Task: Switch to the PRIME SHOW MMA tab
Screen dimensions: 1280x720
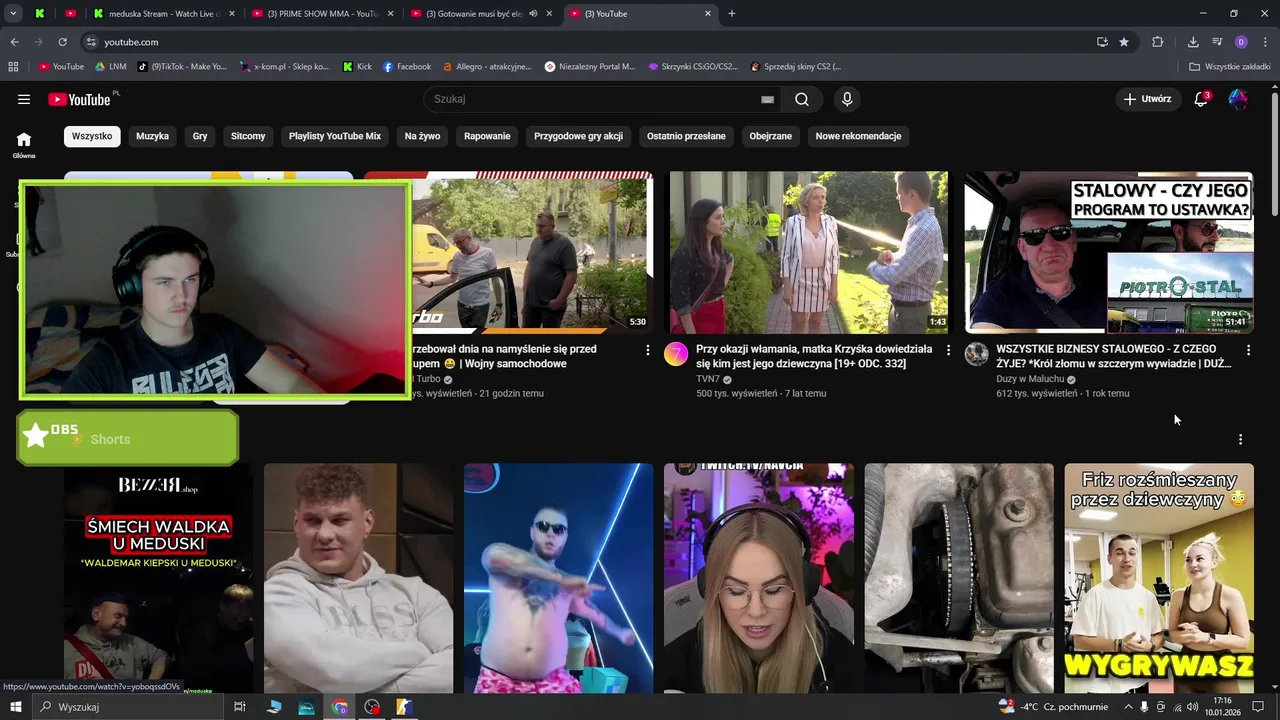Action: coord(322,14)
